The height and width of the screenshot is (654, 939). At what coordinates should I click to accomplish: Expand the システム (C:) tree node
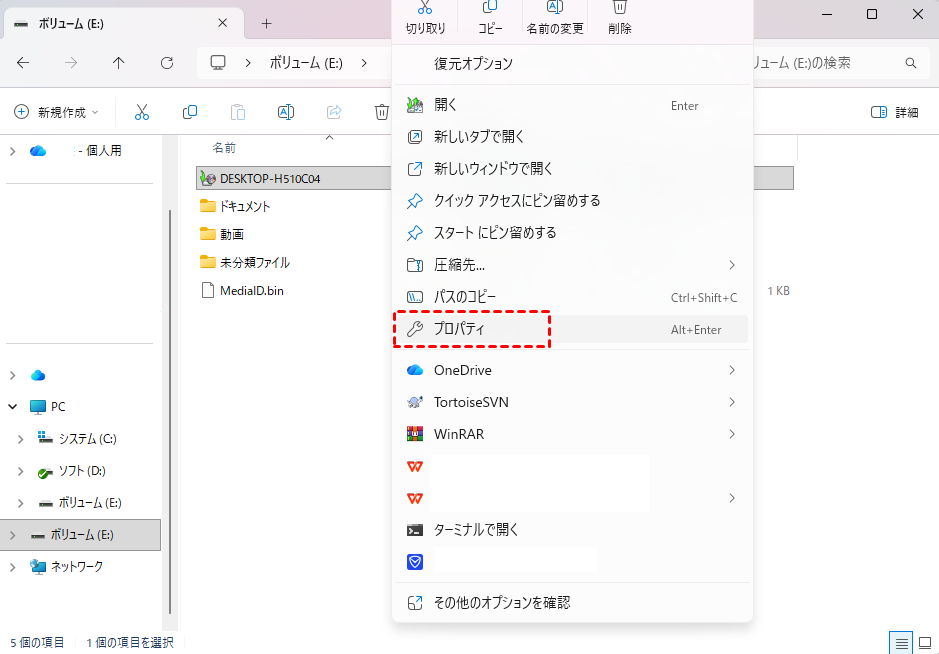(22, 439)
